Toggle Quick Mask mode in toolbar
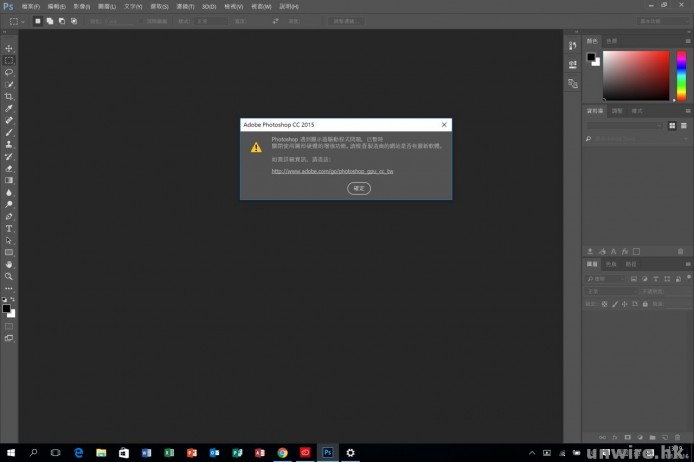This screenshot has height=462, width=694. coord(9,325)
